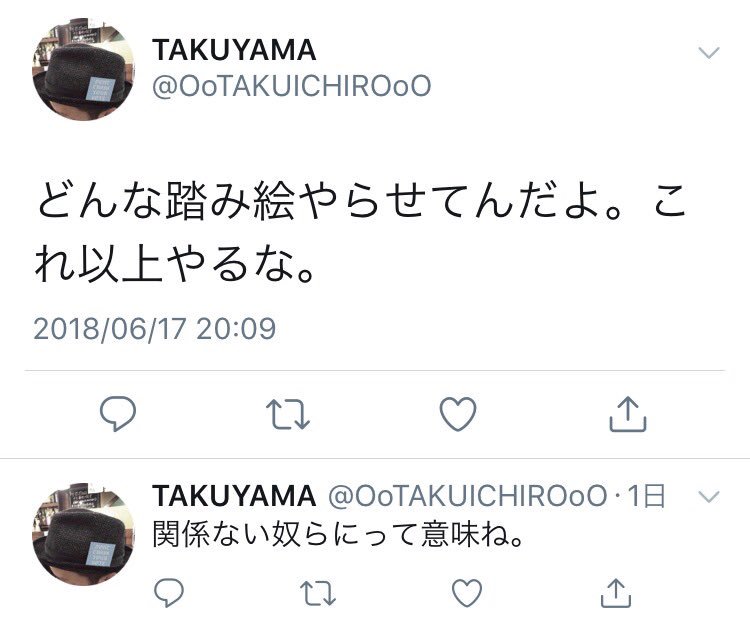The image size is (750, 619).
Task: Open @OoTAKUICHIROoO handle in reply tweet
Action: point(467,496)
